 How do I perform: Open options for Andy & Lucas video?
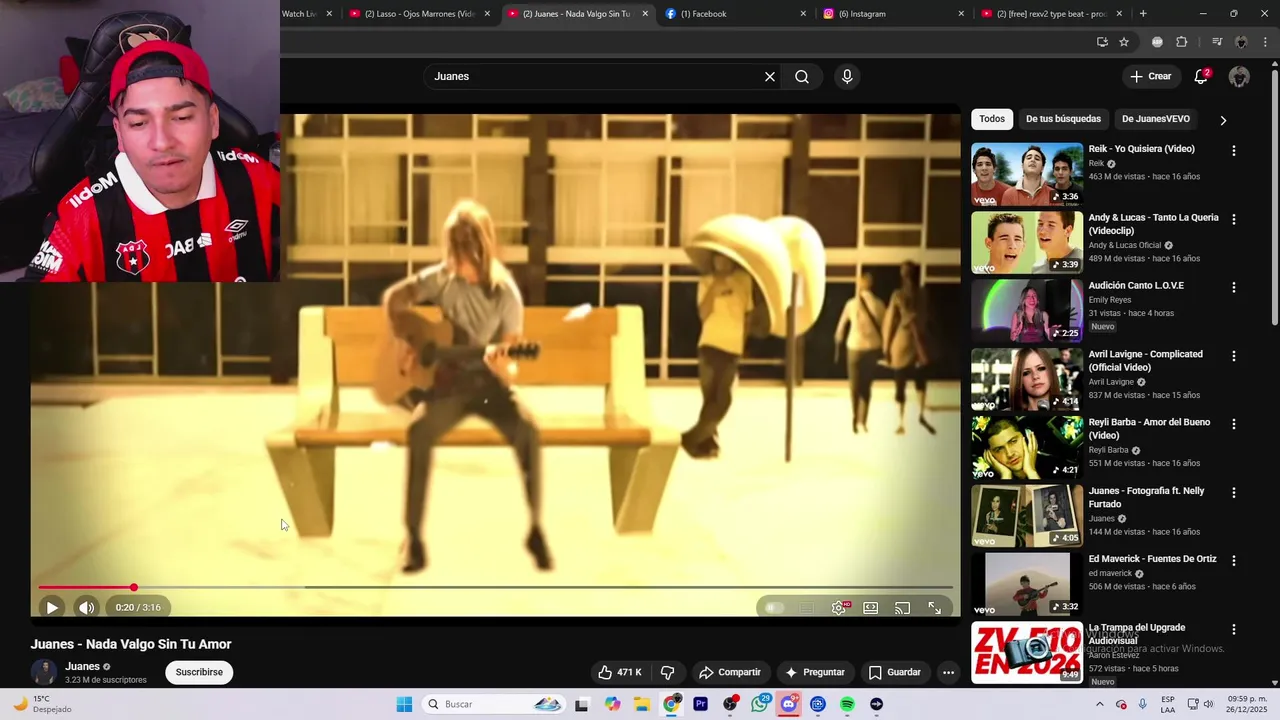1233,219
